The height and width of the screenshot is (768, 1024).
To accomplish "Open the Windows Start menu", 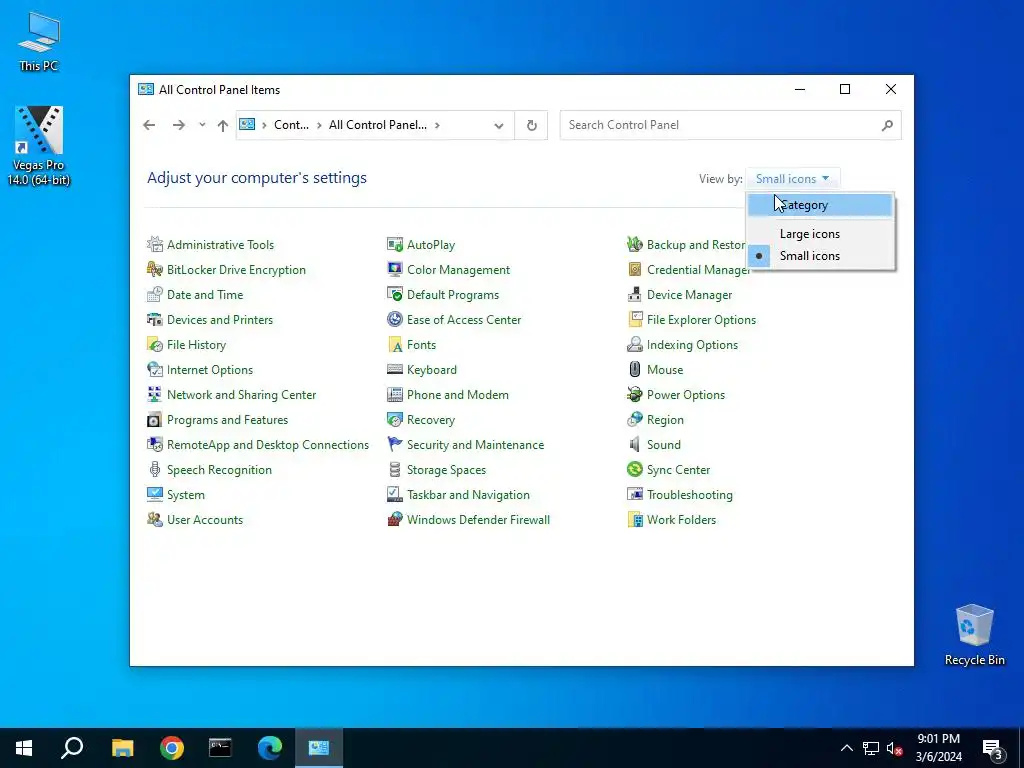I will 24,748.
